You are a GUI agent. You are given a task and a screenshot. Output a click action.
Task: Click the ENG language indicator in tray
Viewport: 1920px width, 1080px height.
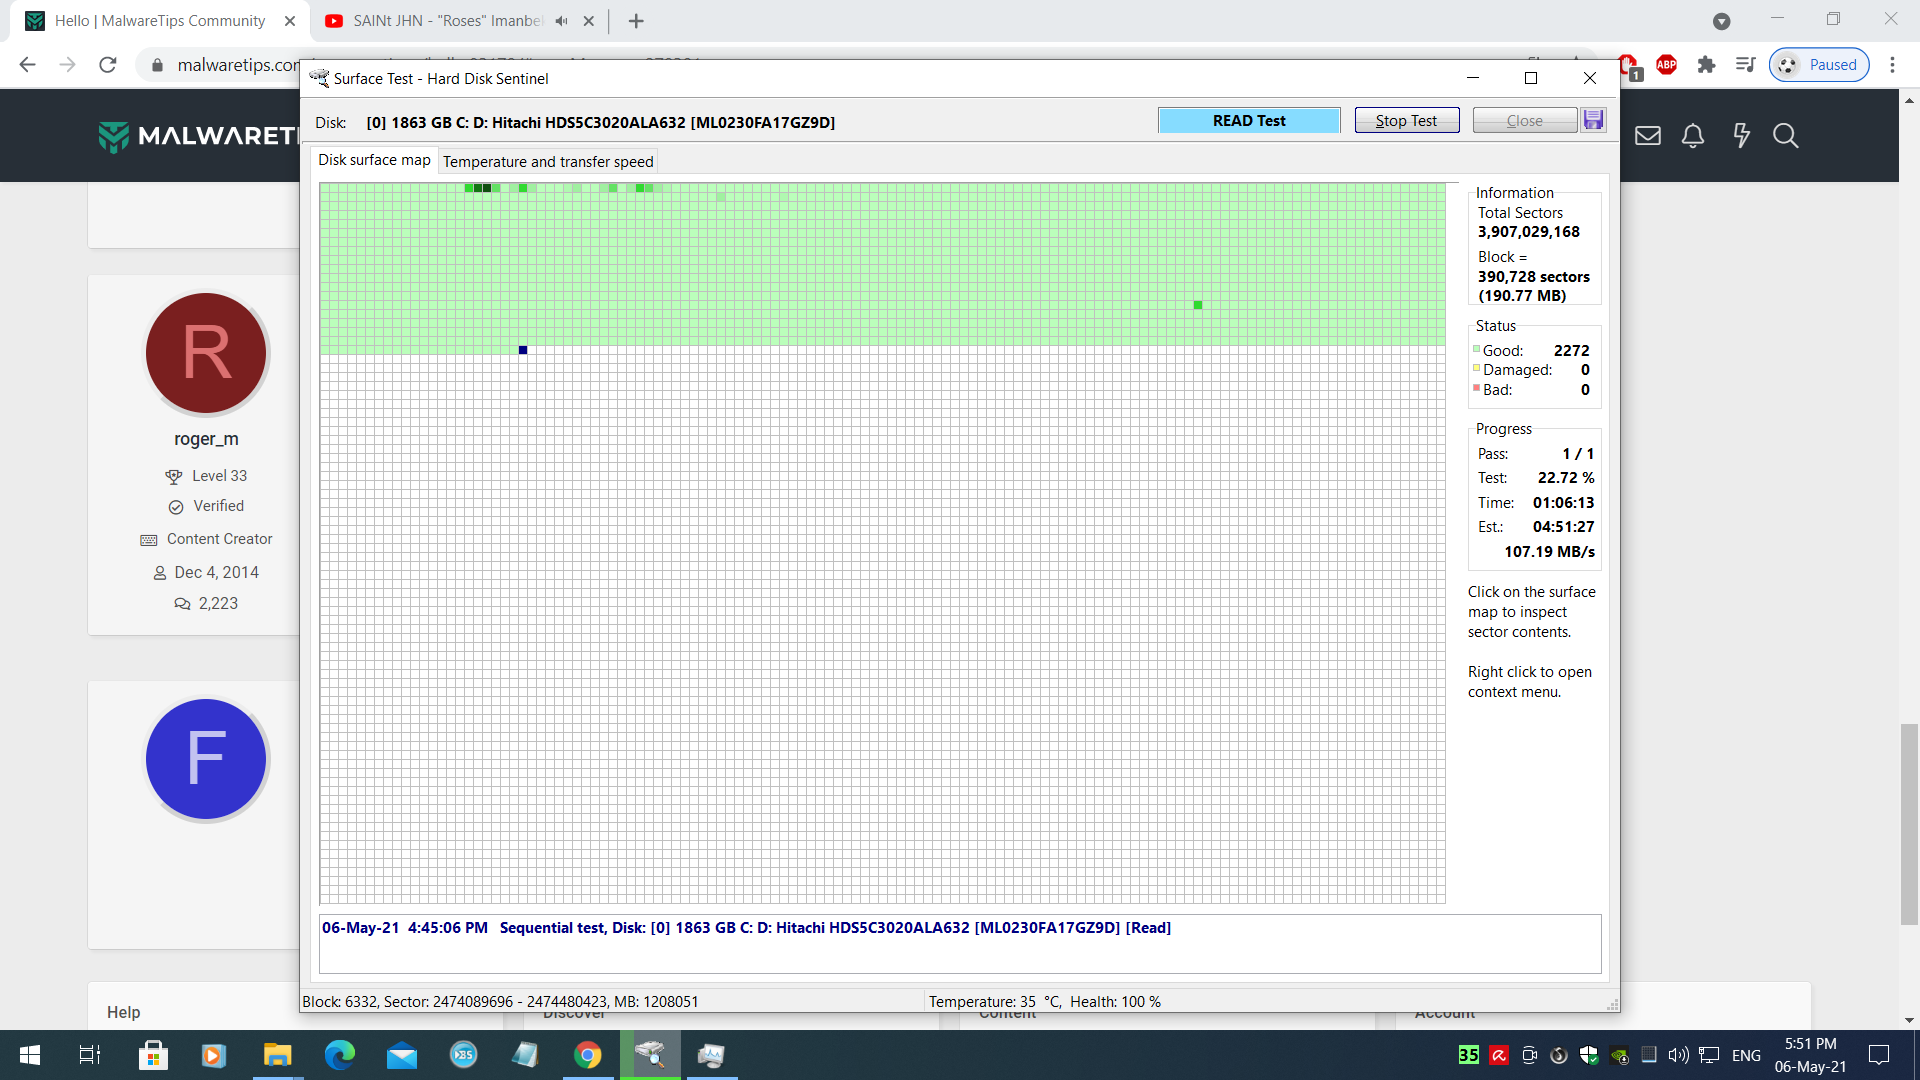(x=1746, y=1055)
